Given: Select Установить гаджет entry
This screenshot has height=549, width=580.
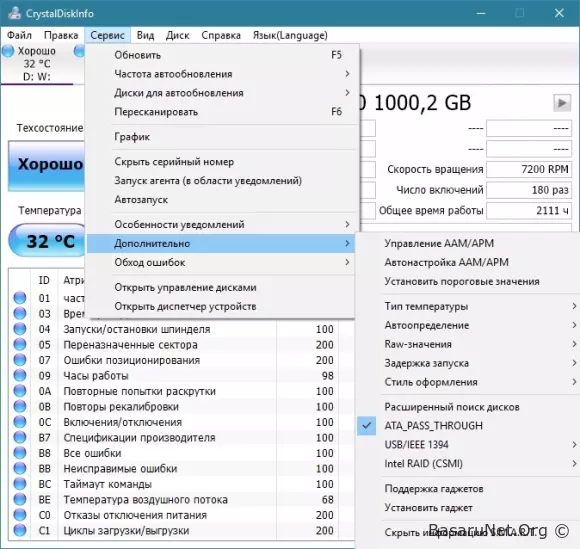Looking at the screenshot, I should pos(468,508).
